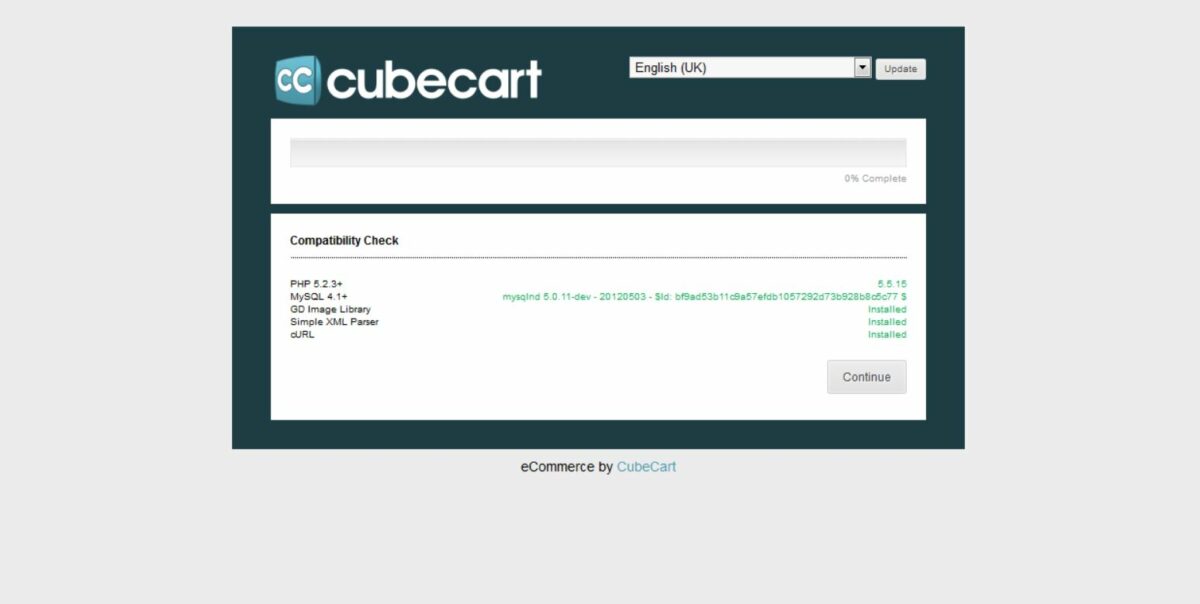Click the cURL requirement label
This screenshot has width=1200, height=604.
302,335
